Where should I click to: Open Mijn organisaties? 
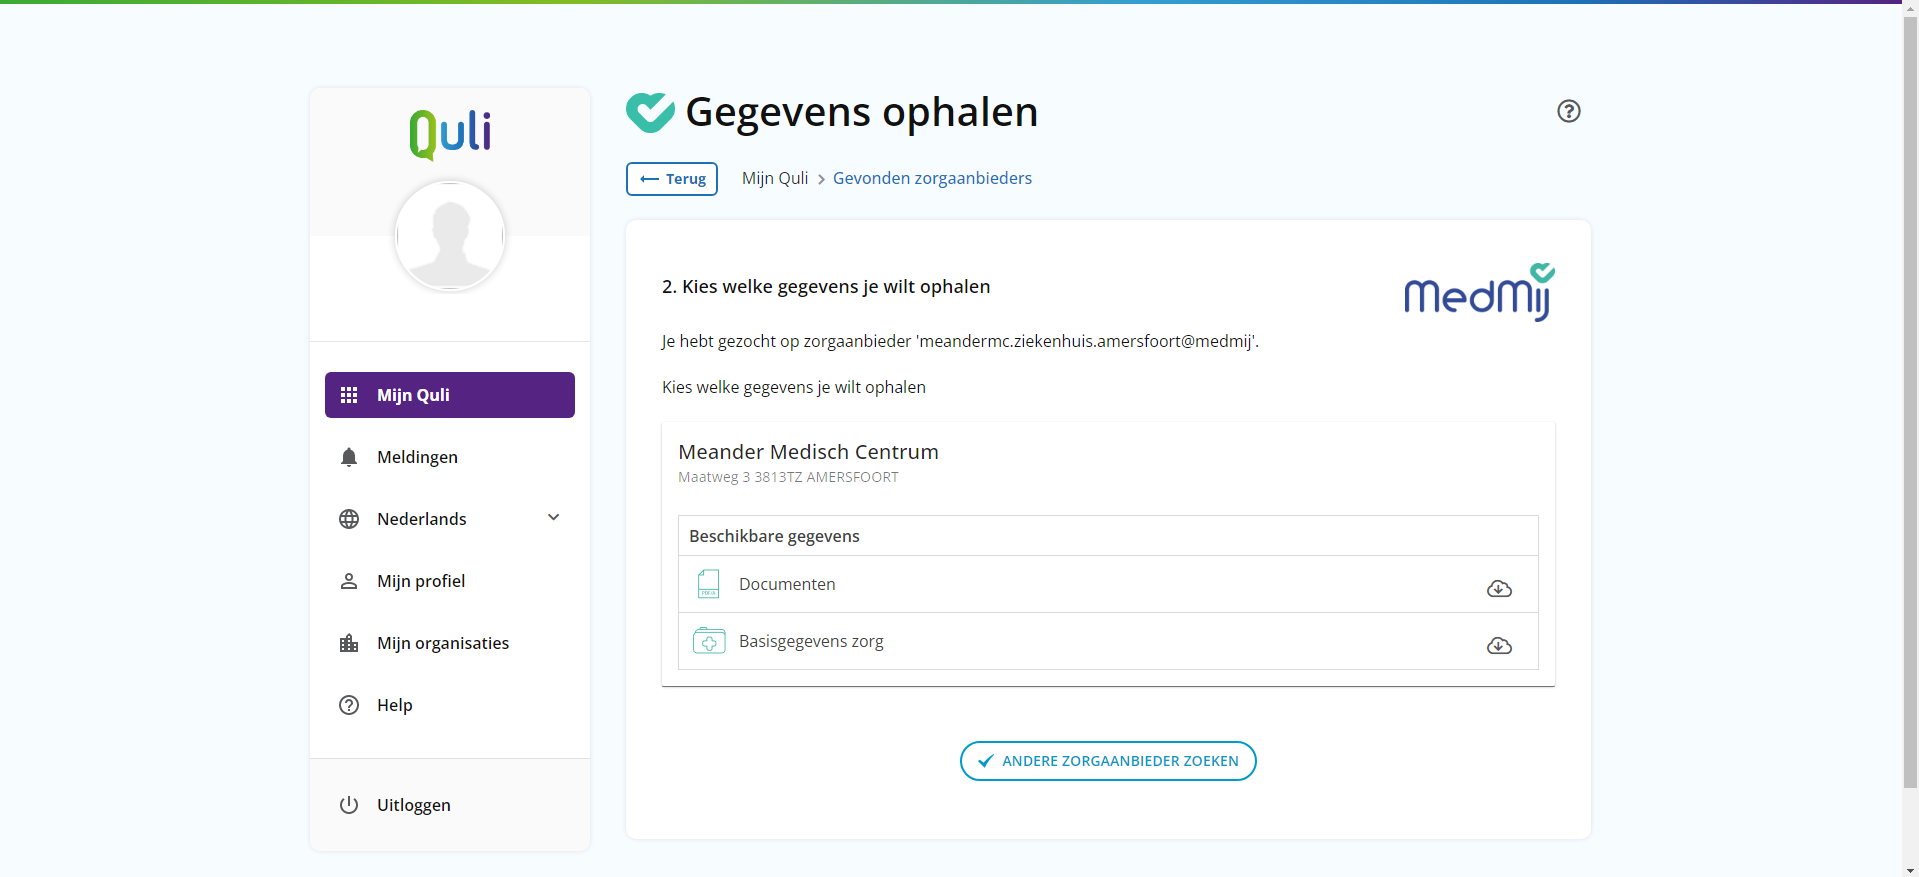[x=450, y=643]
